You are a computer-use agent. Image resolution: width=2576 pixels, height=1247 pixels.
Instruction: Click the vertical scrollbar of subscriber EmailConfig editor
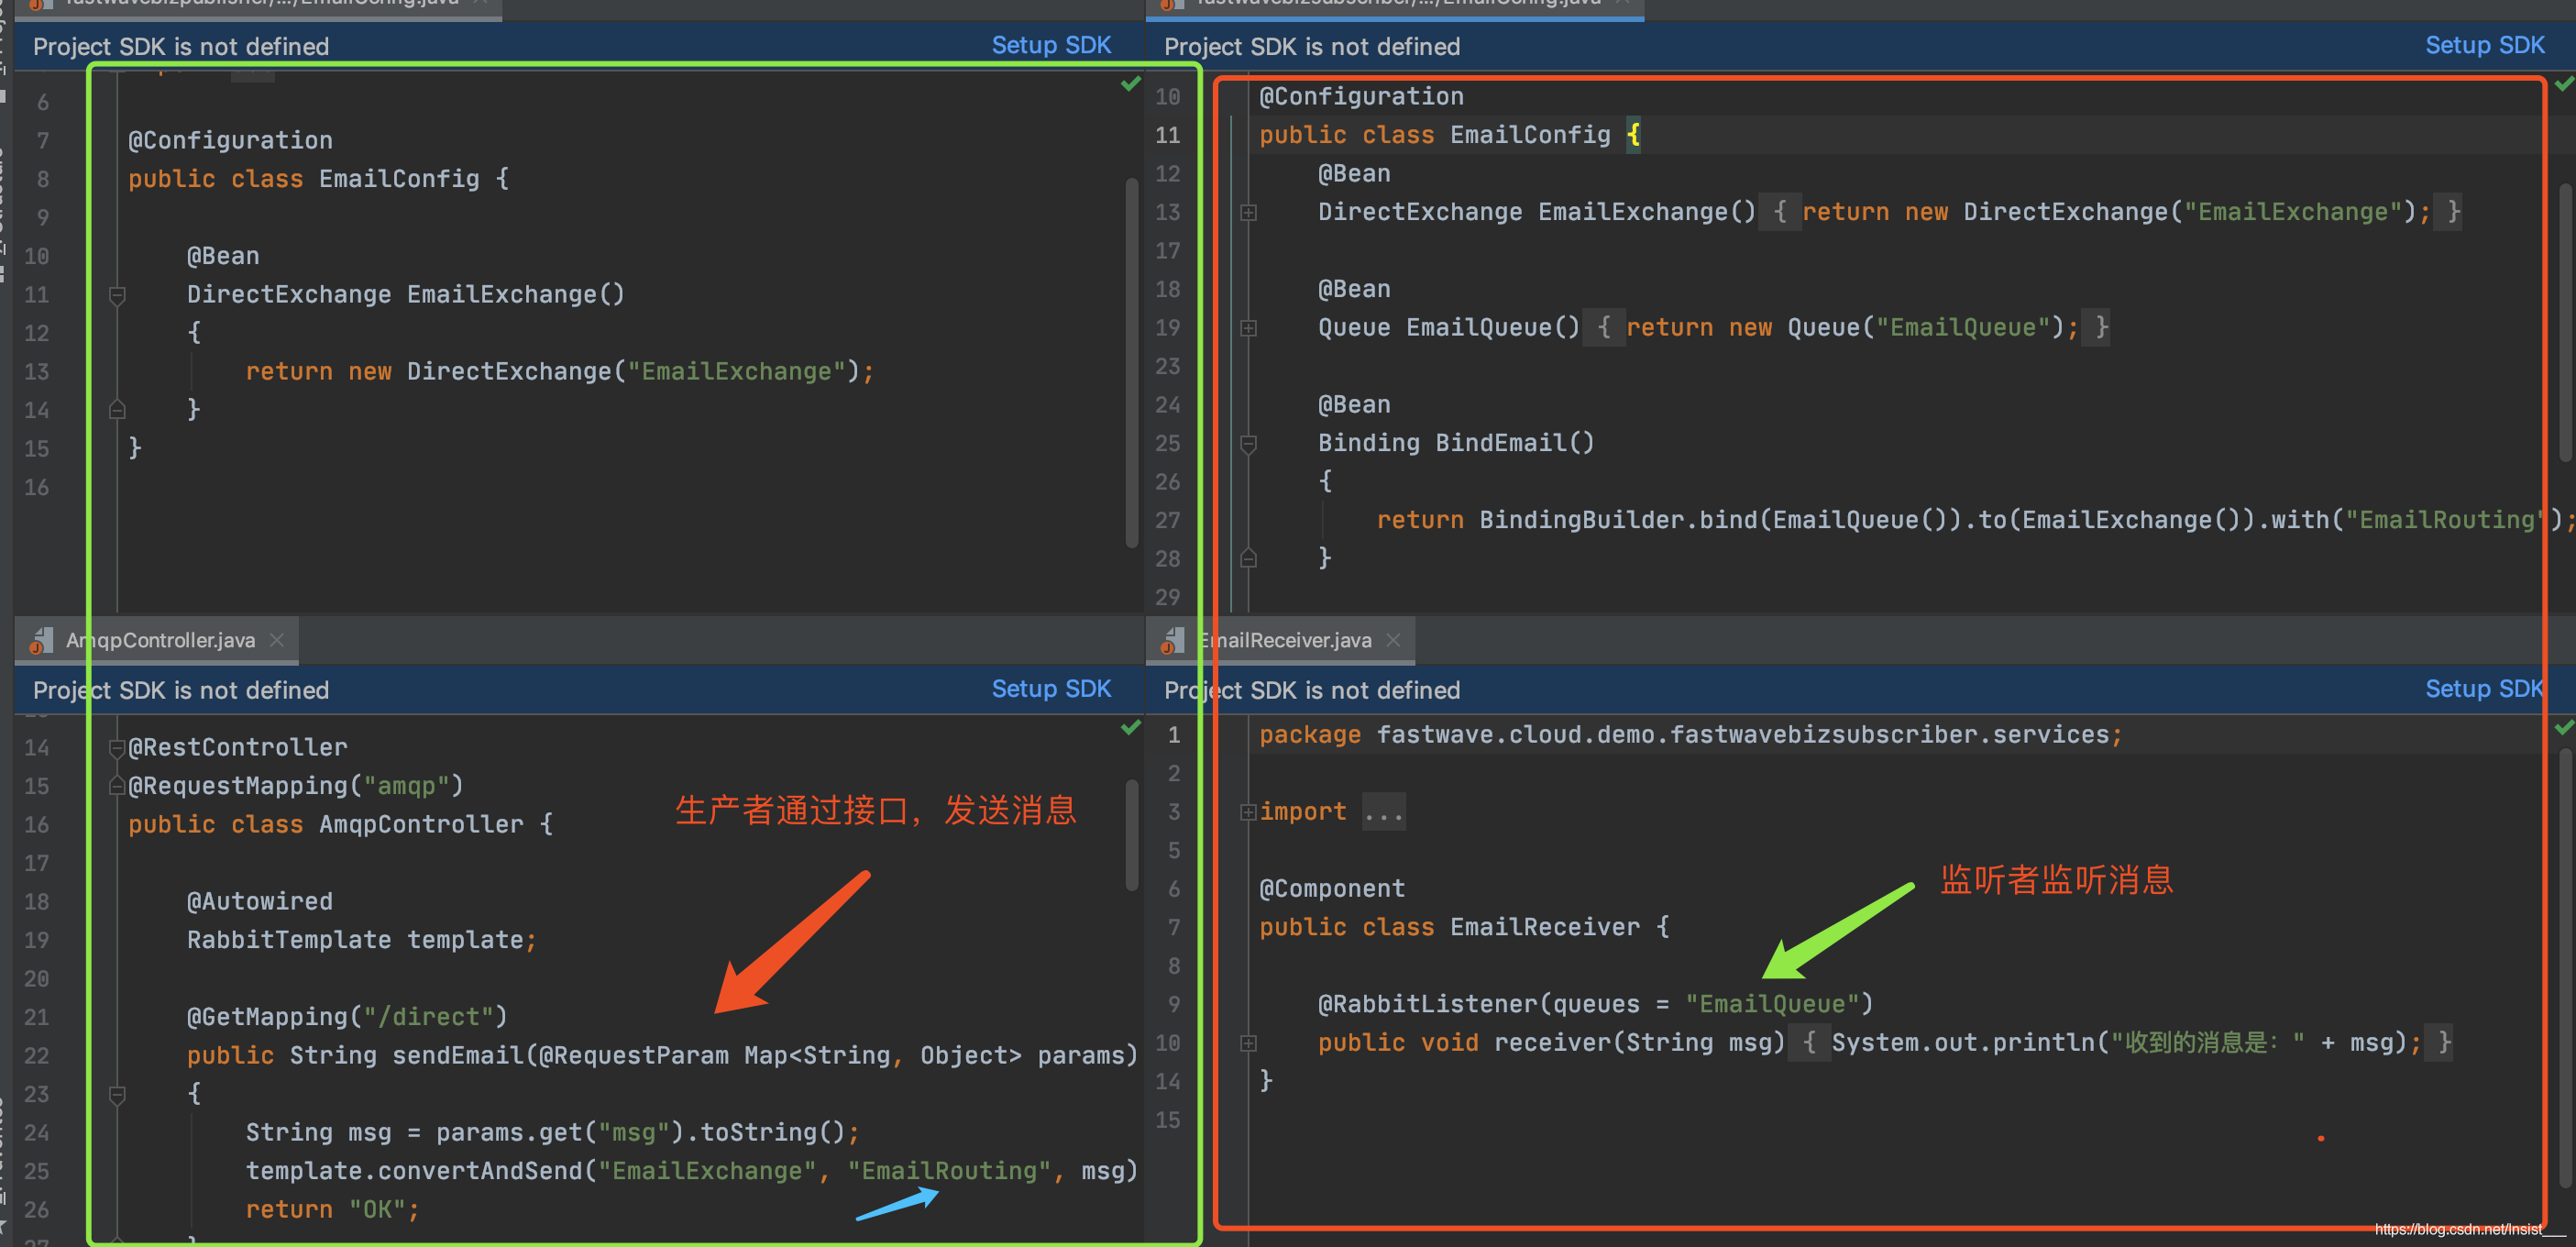(2566, 322)
